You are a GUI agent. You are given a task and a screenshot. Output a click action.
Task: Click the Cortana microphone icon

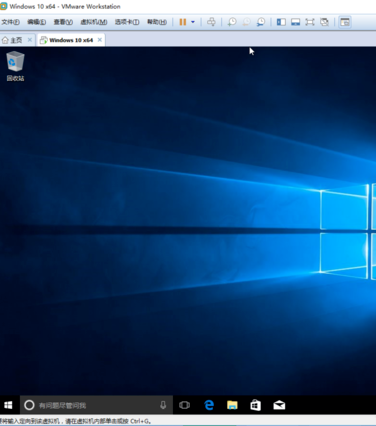(163, 405)
